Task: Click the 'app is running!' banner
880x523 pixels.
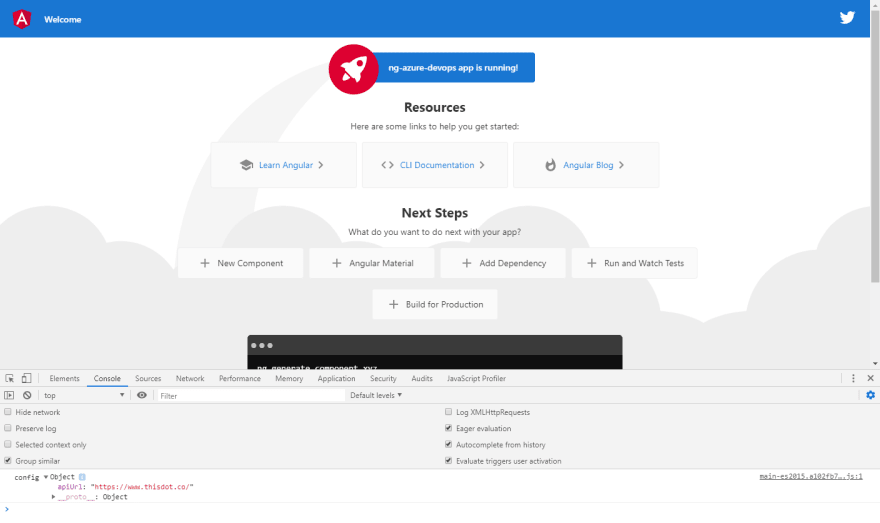Action: 453,67
